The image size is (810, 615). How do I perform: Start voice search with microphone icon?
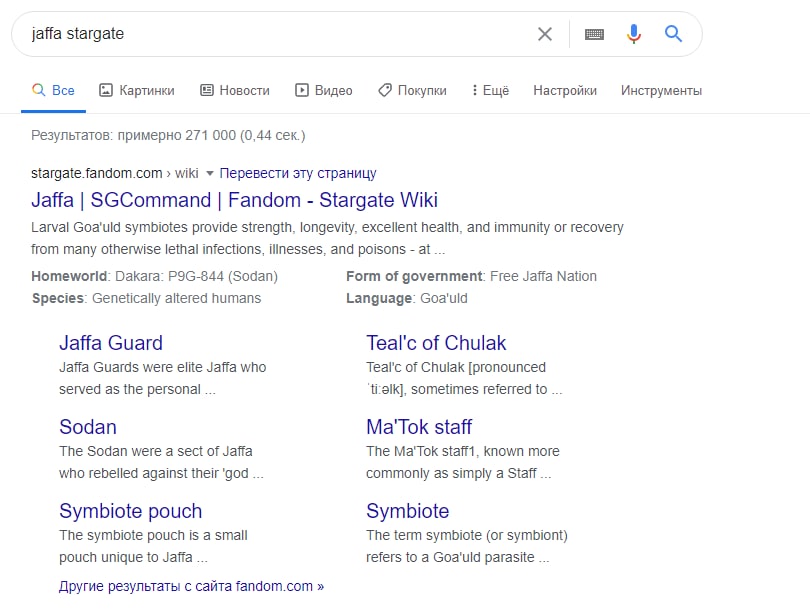[x=633, y=34]
